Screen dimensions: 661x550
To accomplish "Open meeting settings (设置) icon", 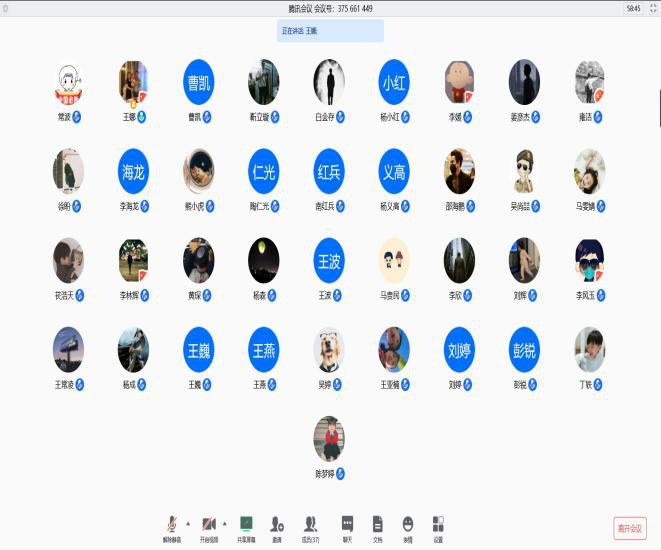I will point(438,526).
